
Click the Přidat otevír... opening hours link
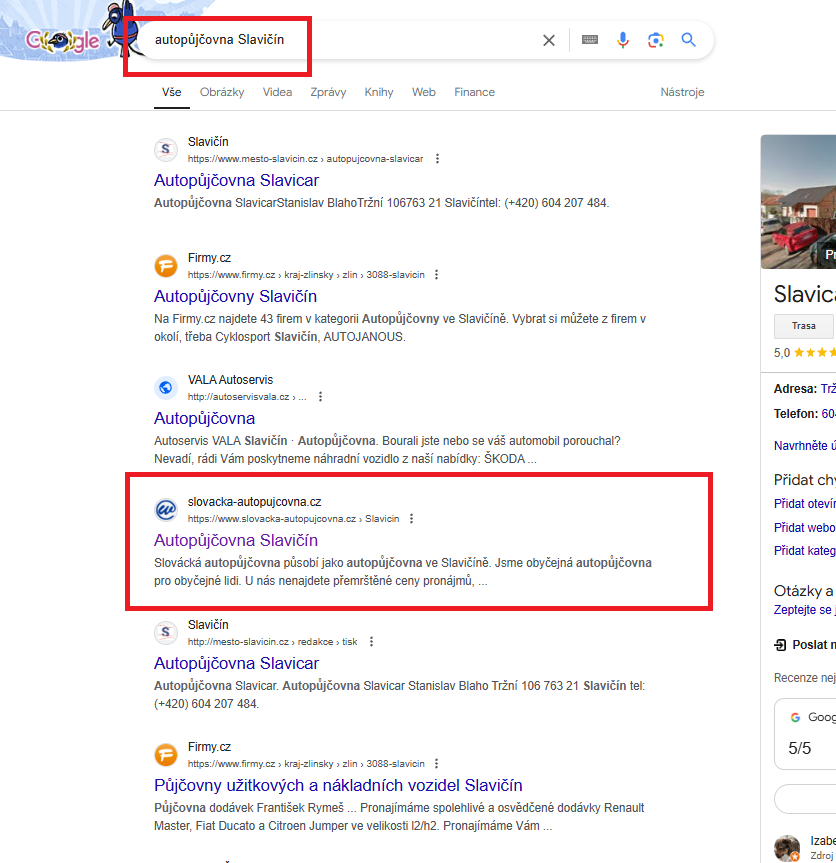point(805,504)
